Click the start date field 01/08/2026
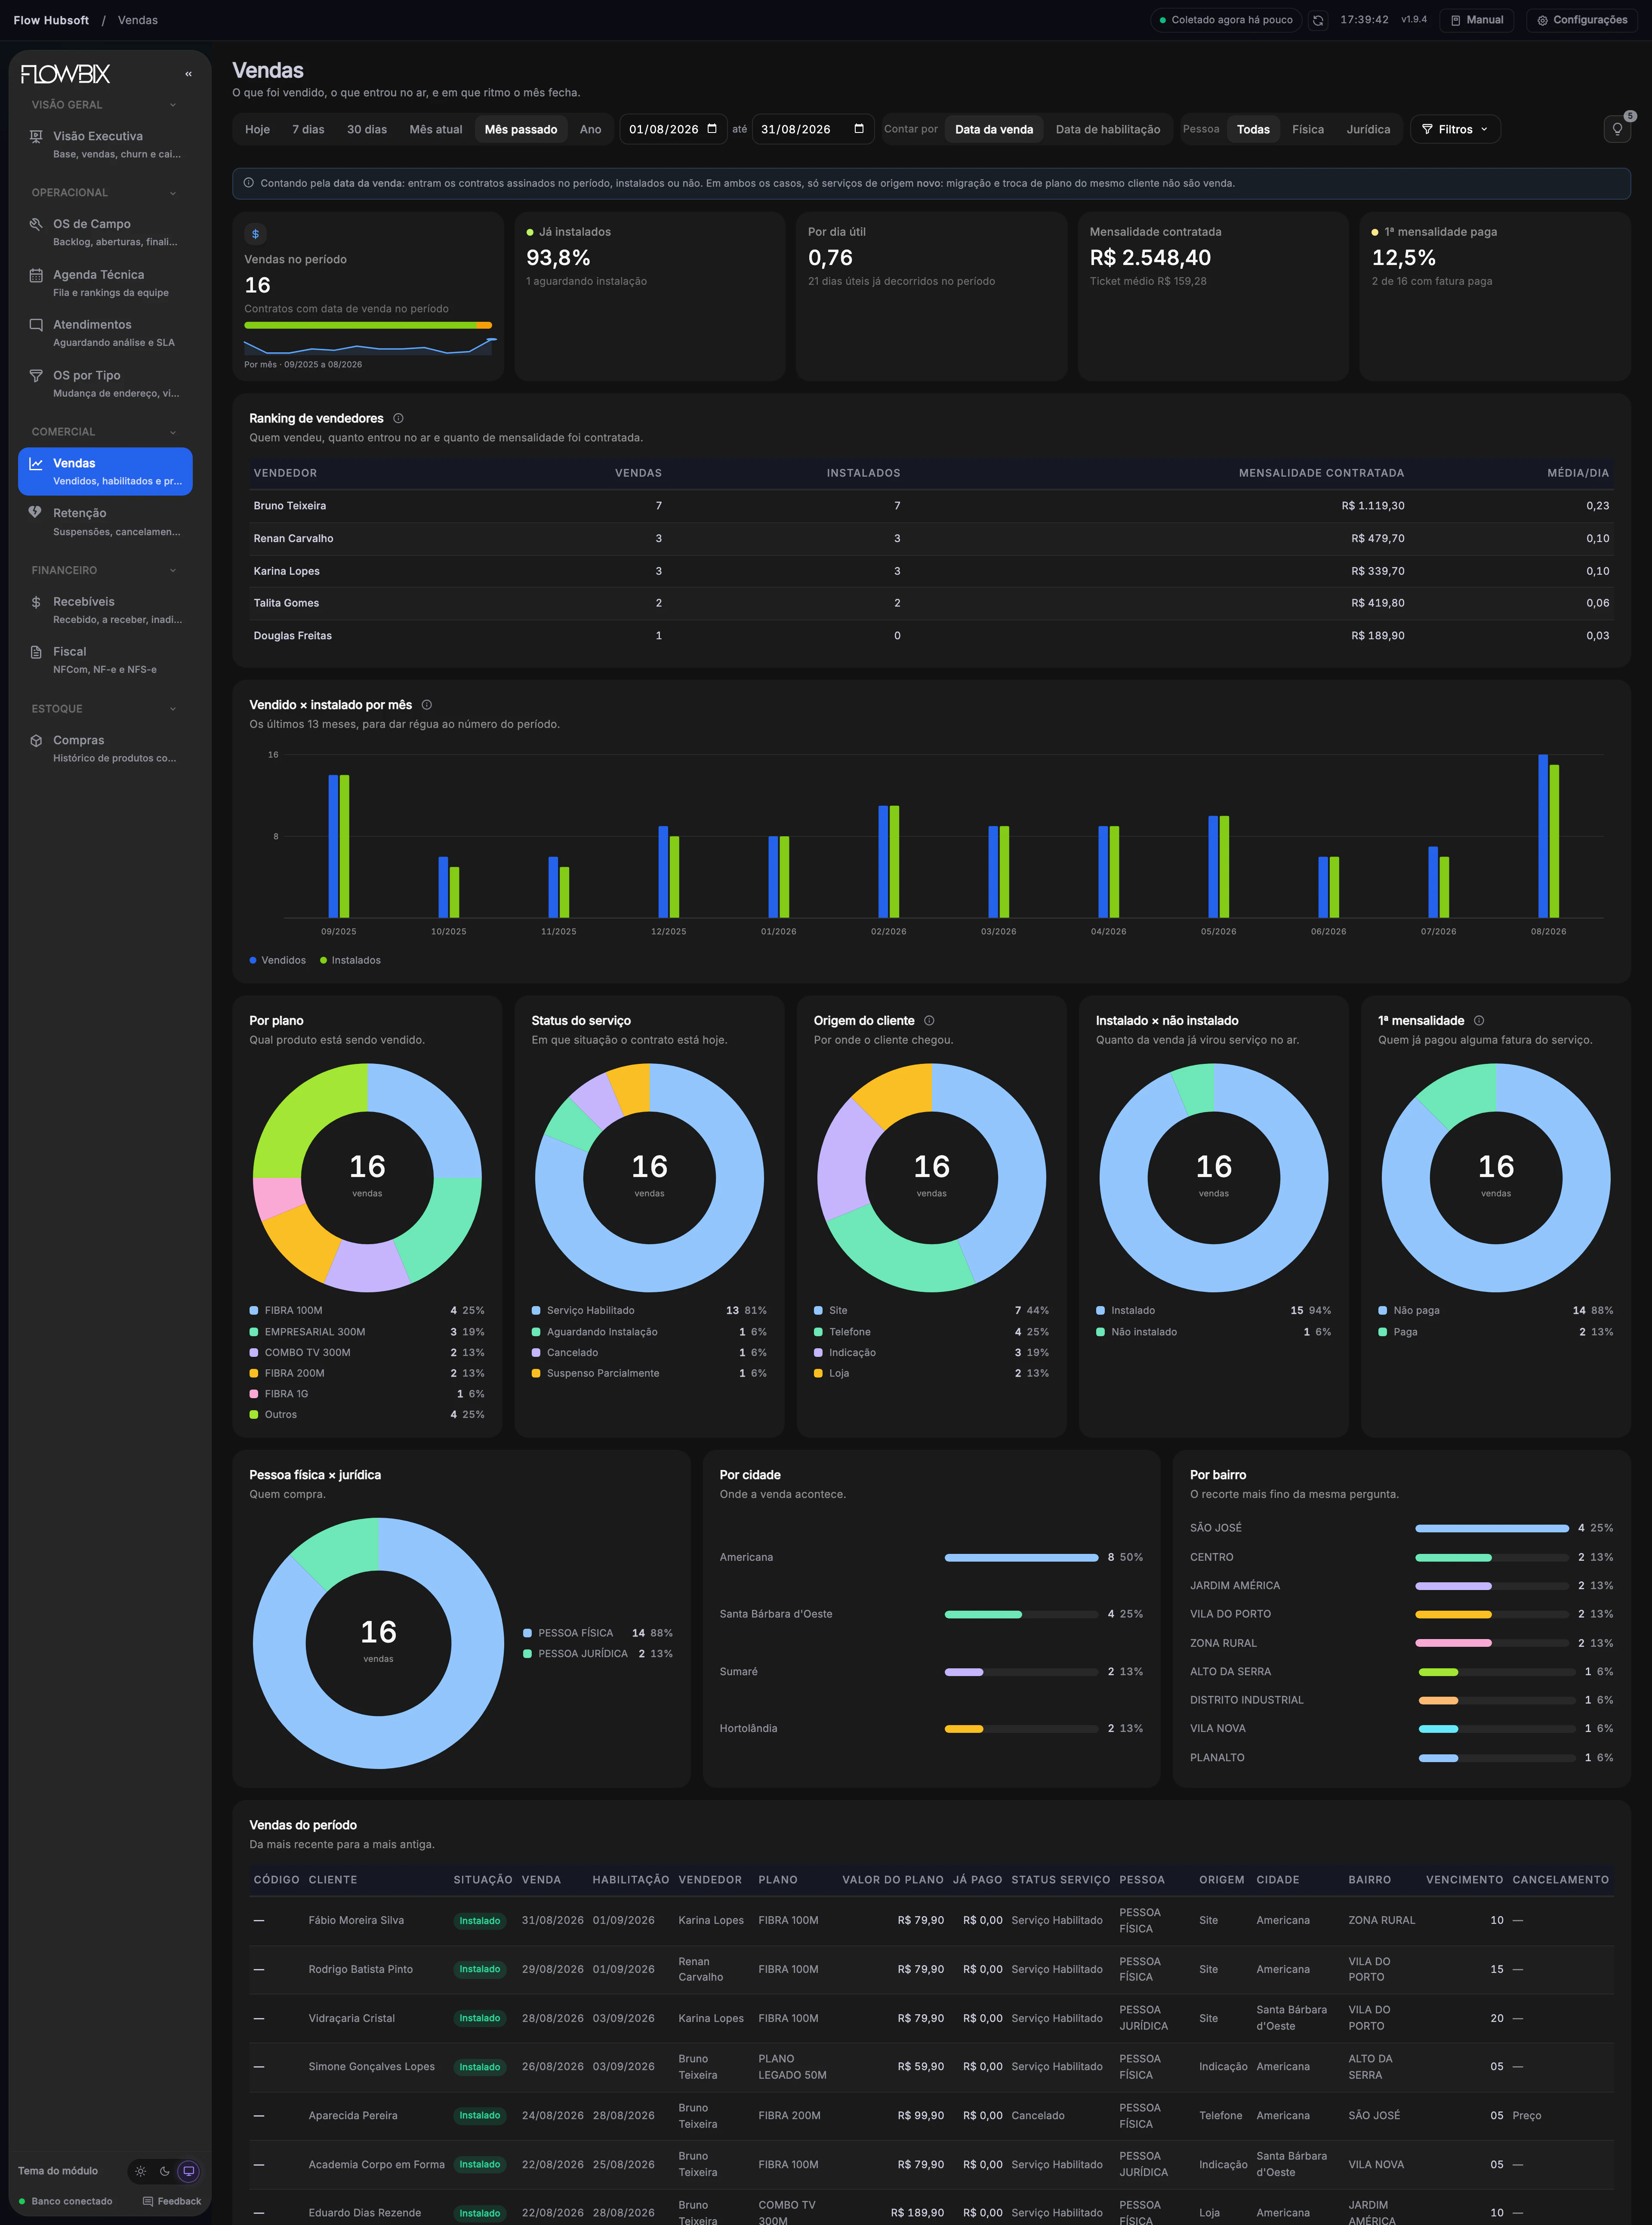 [673, 129]
